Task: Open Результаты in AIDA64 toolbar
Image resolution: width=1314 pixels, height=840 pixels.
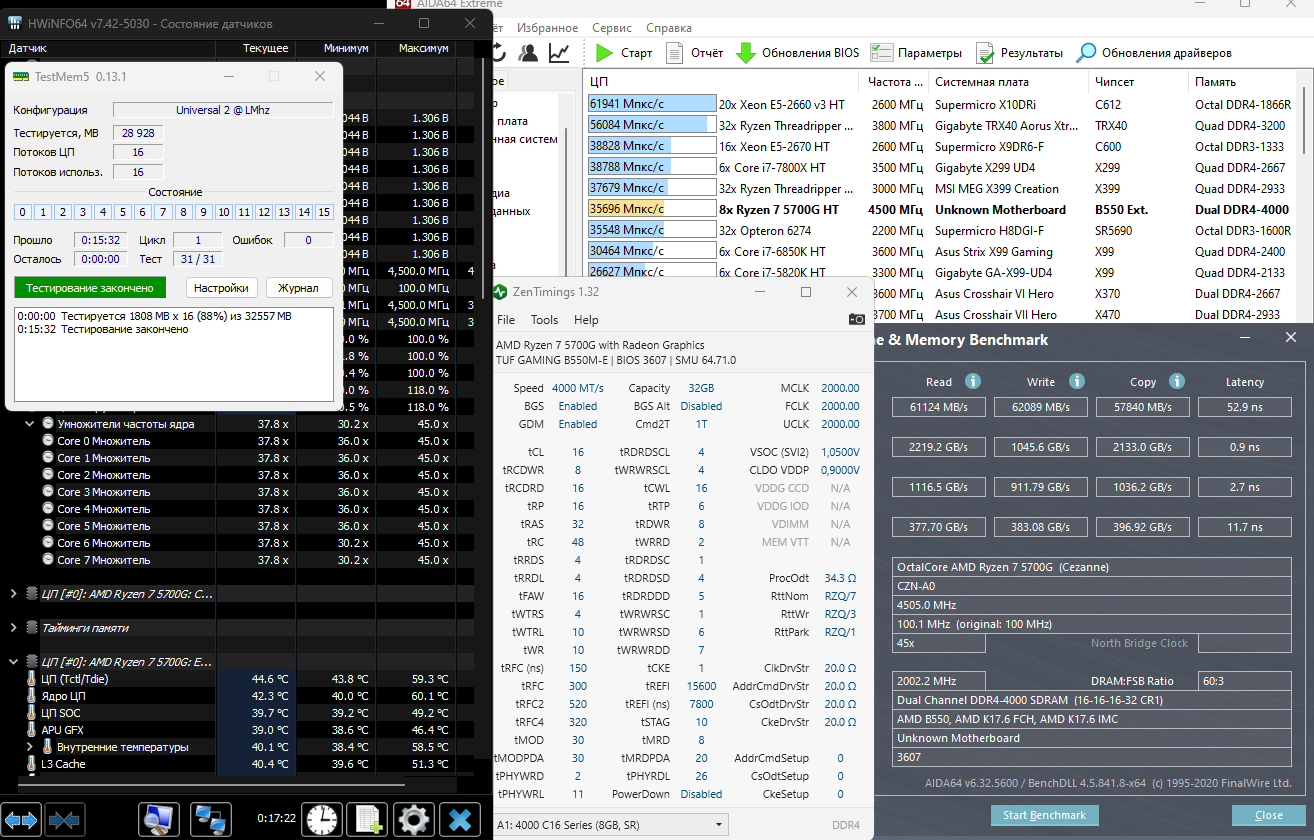Action: click(1019, 53)
